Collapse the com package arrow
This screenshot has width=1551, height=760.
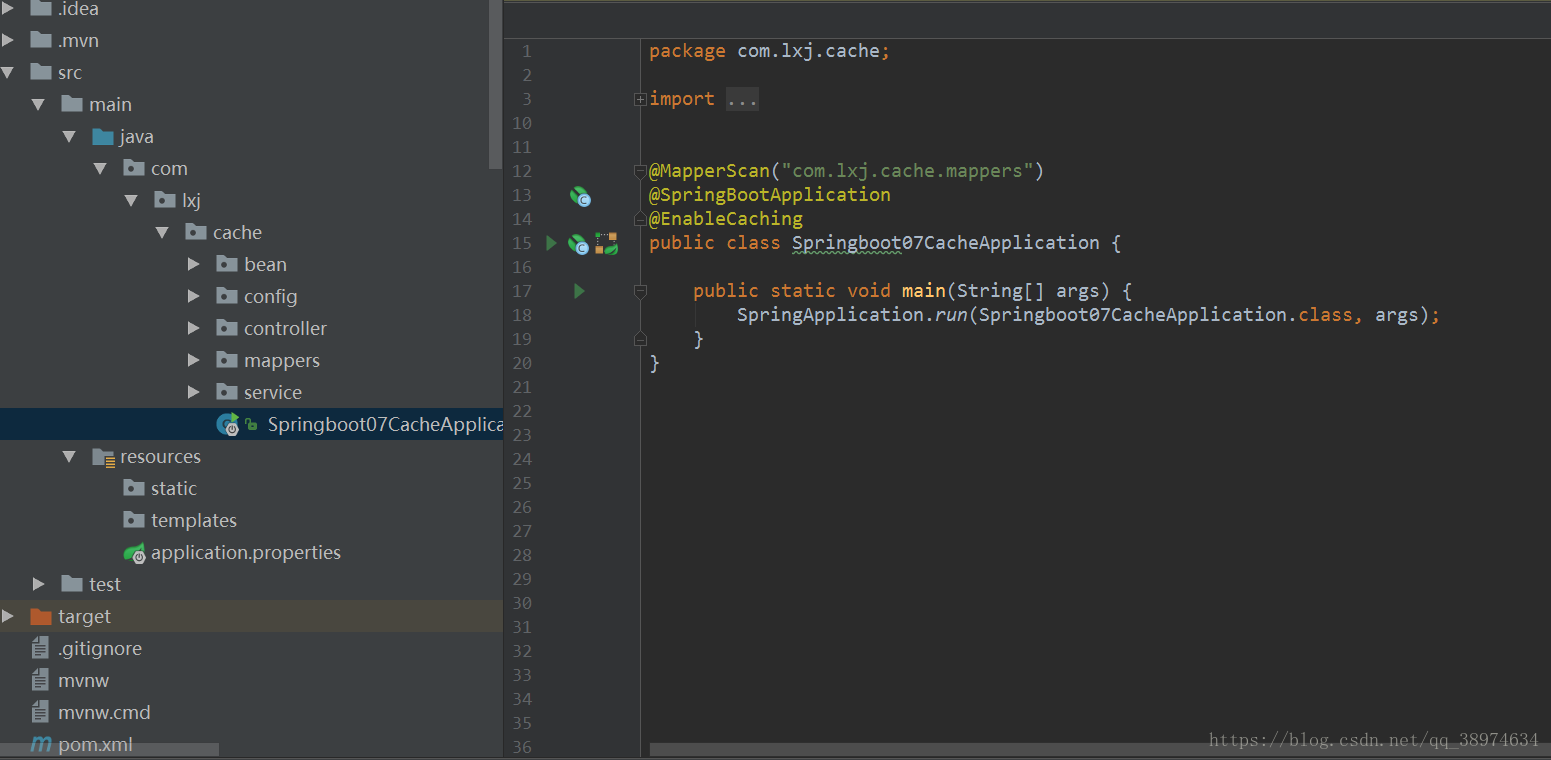pos(100,168)
